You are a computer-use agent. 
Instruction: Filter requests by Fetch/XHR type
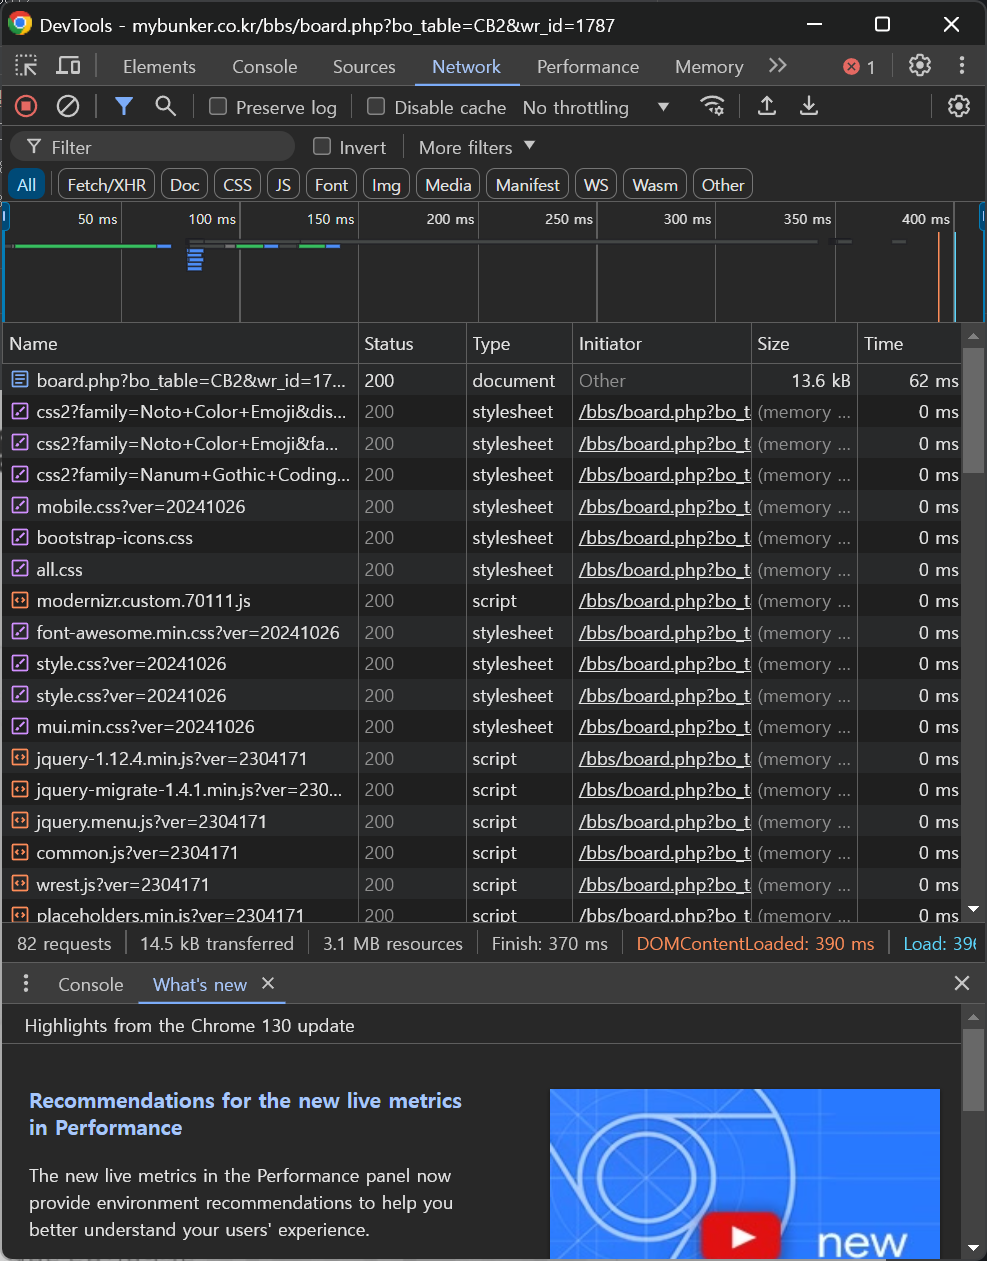[107, 185]
